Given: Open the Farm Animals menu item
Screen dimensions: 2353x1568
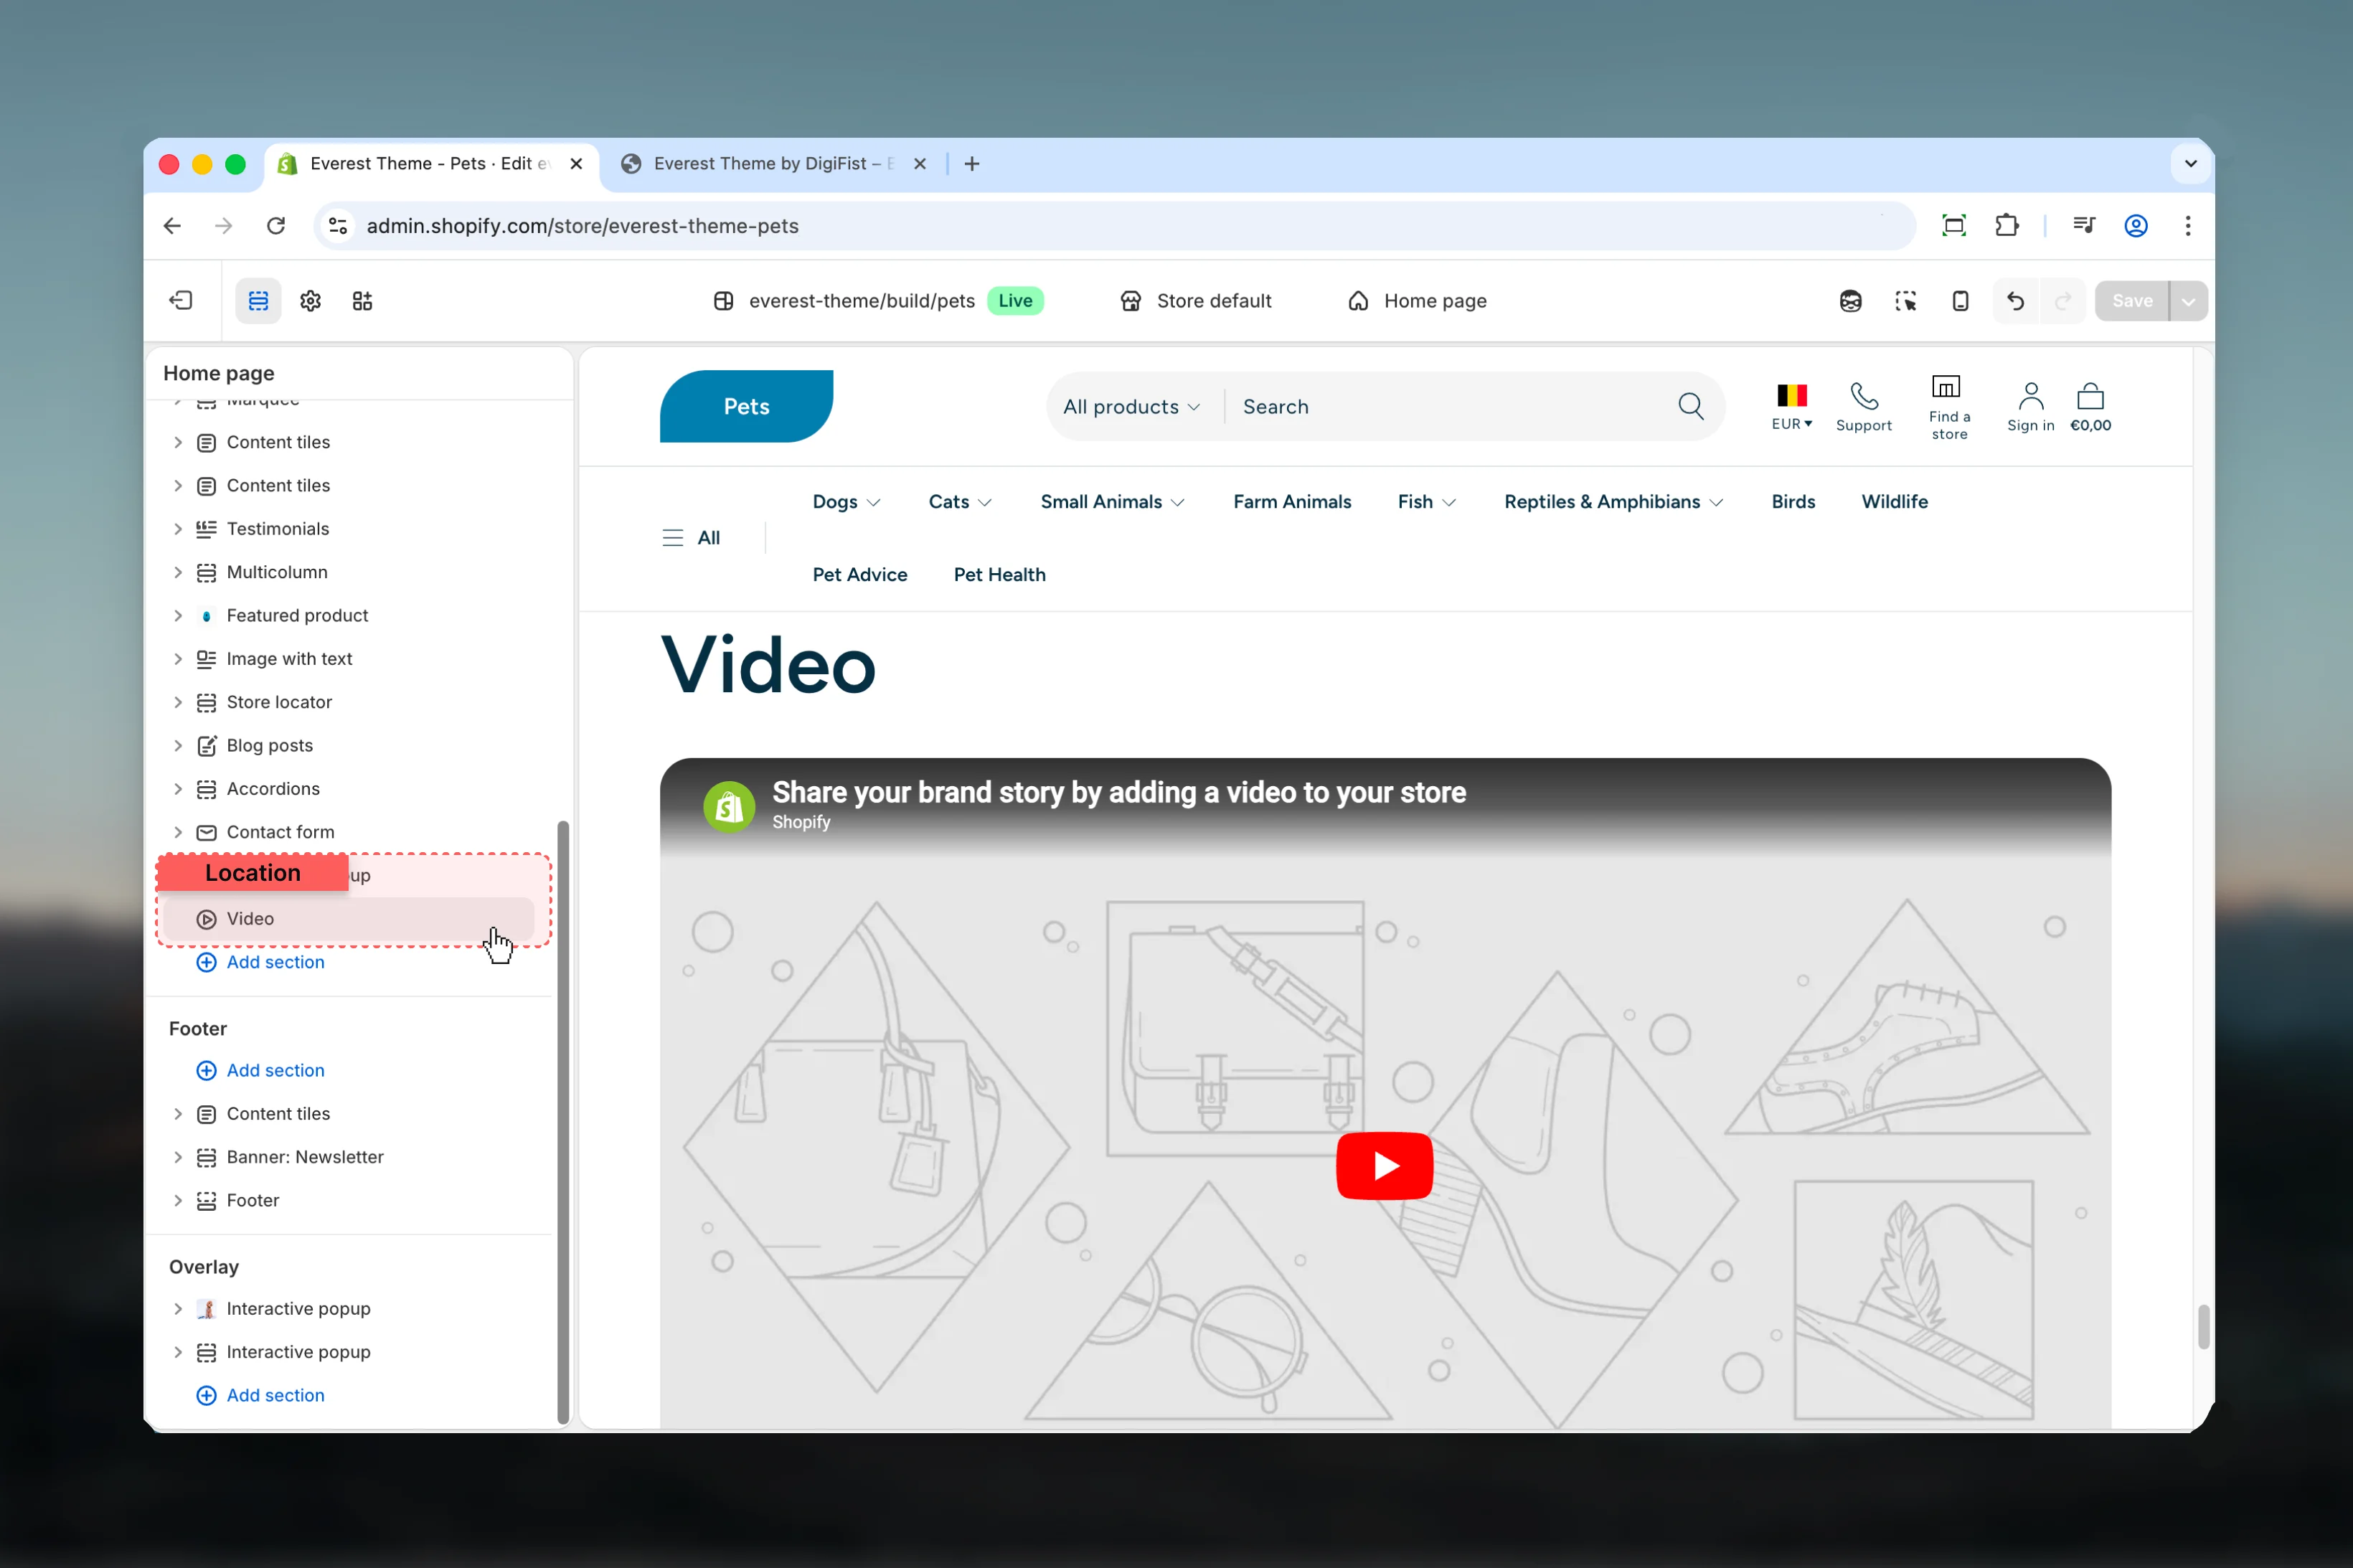Looking at the screenshot, I should coord(1292,502).
